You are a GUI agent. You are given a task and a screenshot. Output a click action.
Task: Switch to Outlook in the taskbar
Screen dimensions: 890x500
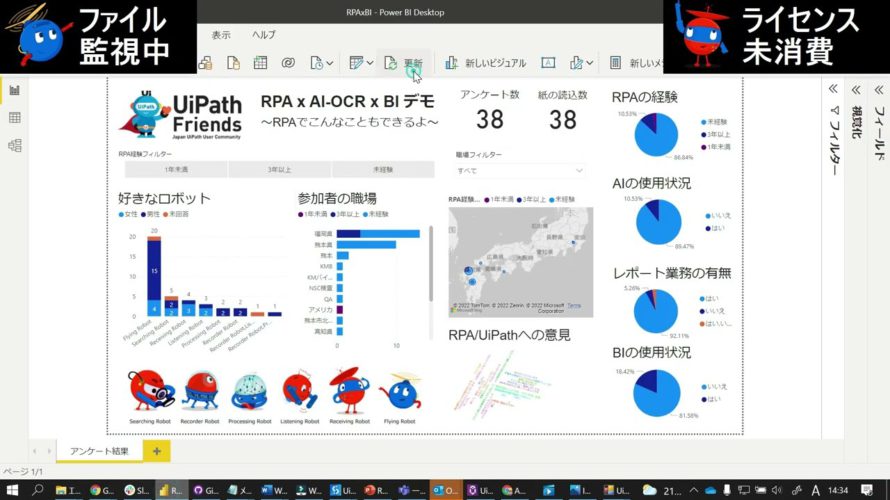[445, 490]
